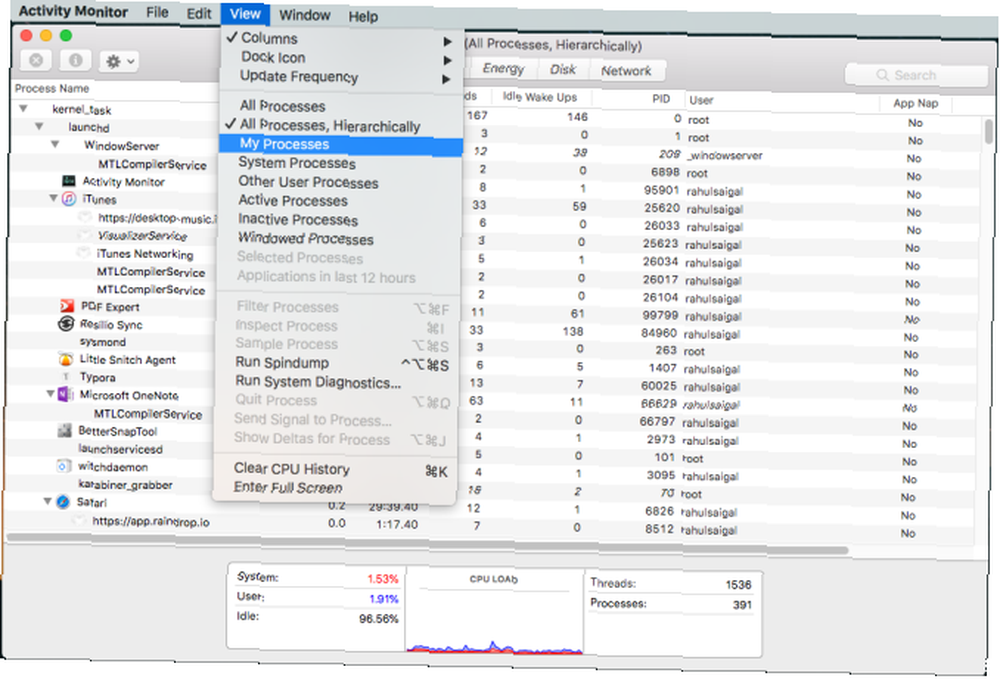1000x679 pixels.
Task: Switch to the Network tab
Action: coord(626,71)
